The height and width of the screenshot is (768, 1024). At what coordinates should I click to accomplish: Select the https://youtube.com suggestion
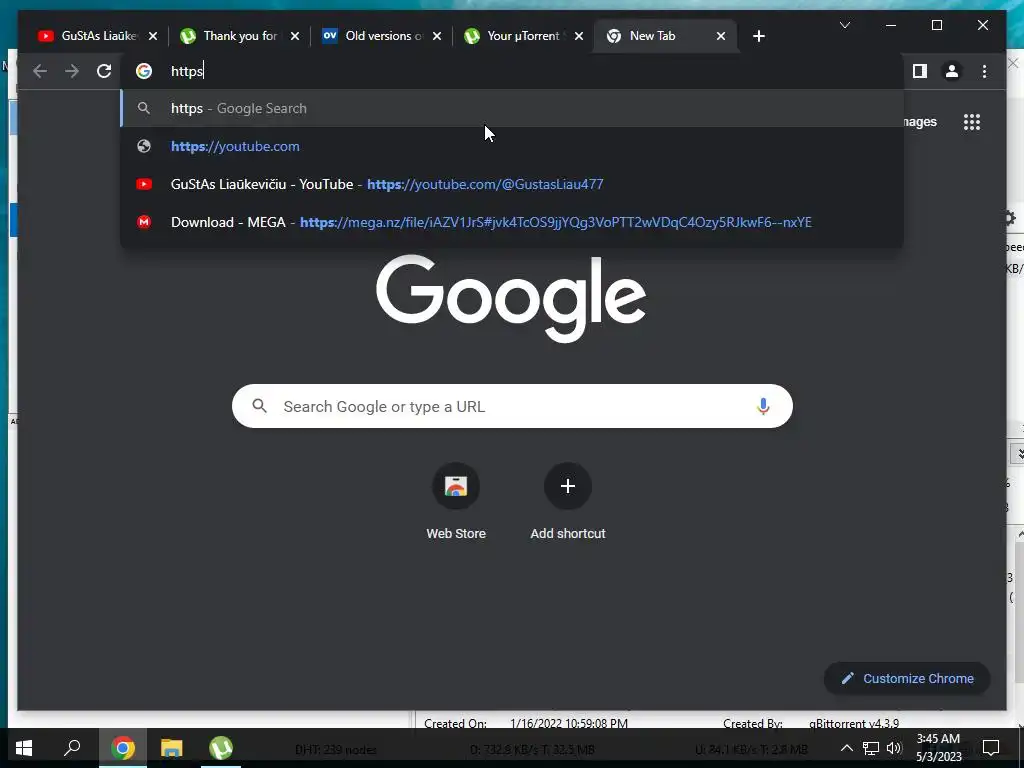pyautogui.click(x=512, y=146)
